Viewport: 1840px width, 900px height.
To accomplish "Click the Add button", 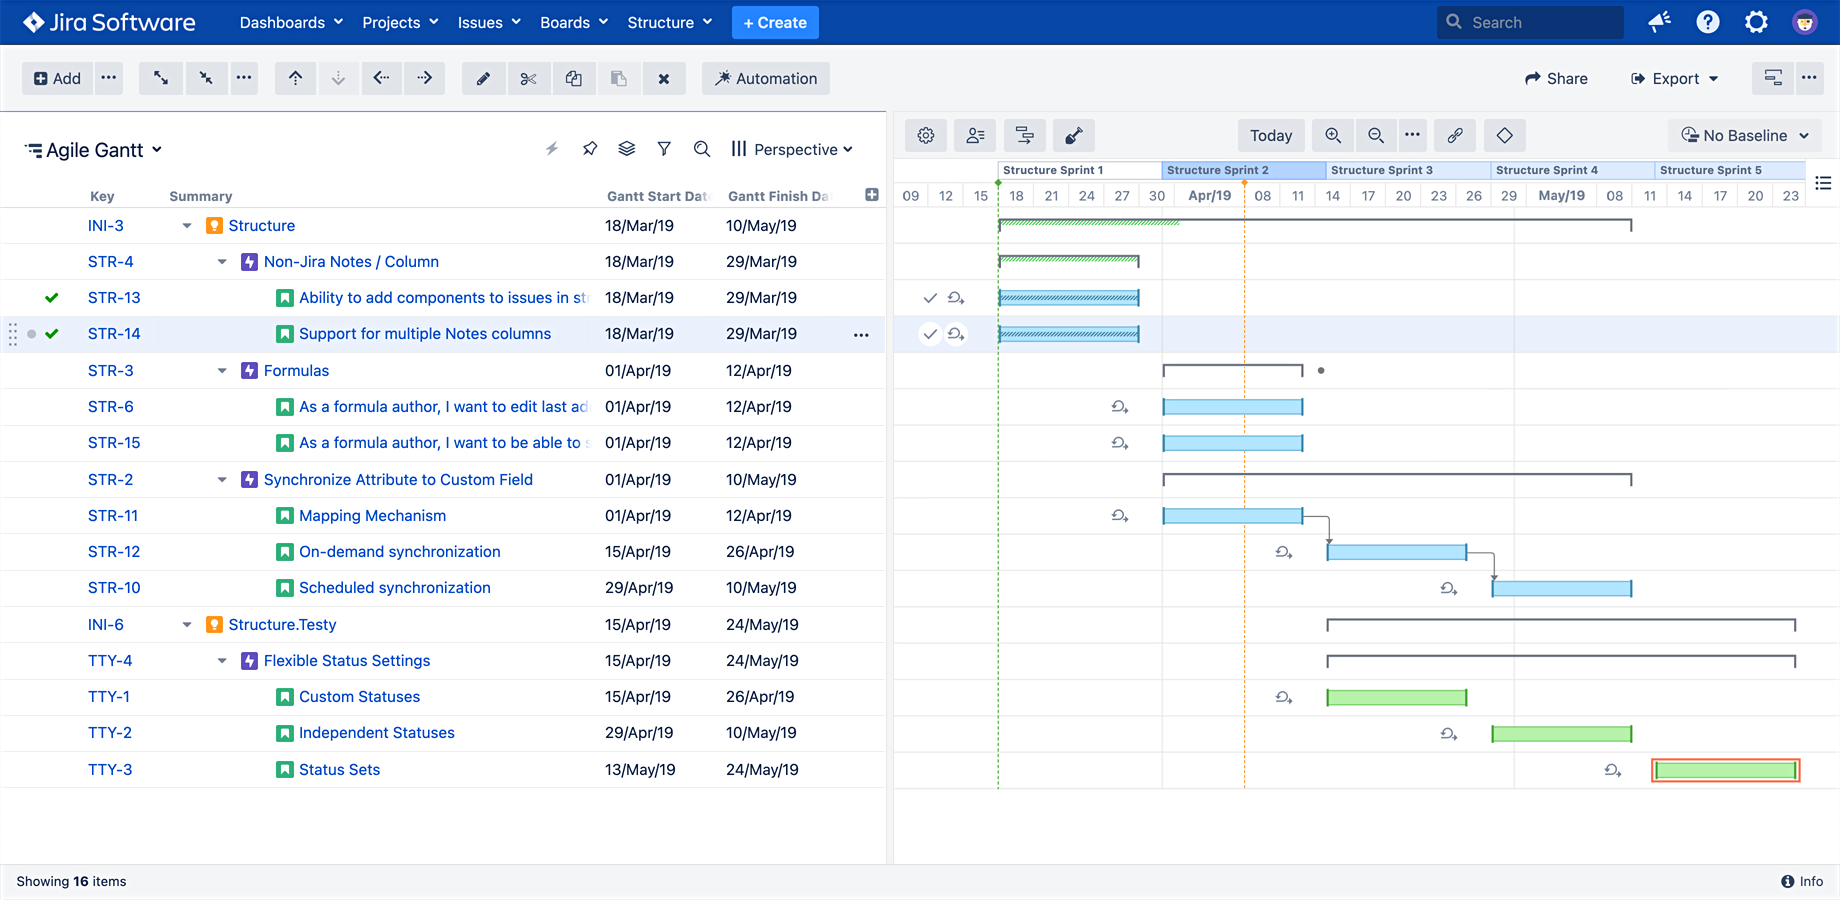I will pos(57,78).
